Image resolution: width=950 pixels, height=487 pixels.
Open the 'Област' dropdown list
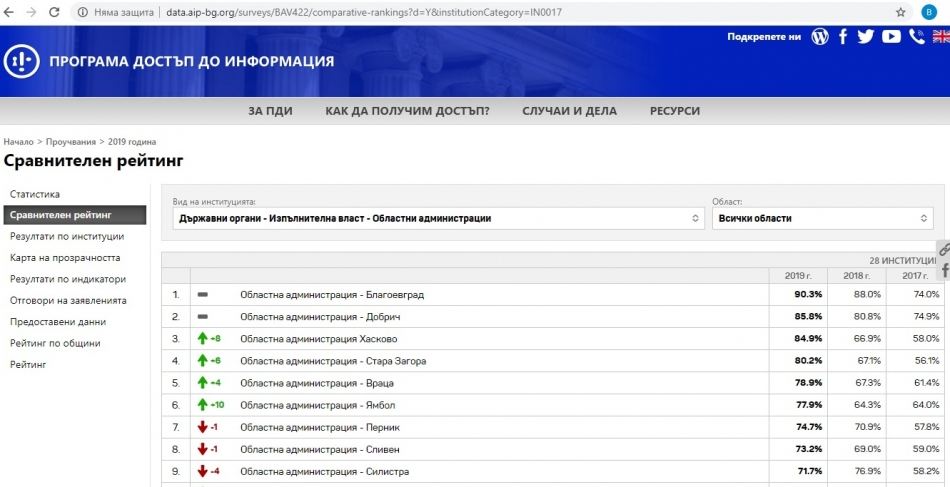(822, 218)
